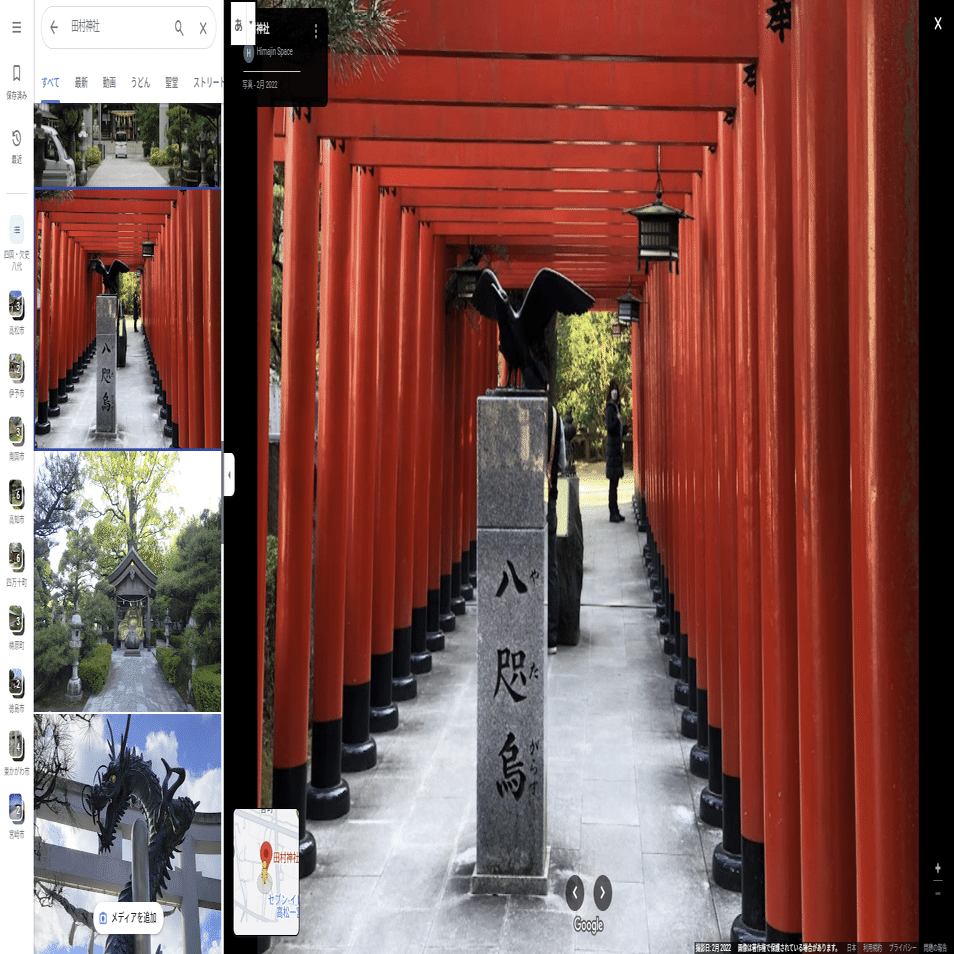Image resolution: width=954 pixels, height=954 pixels.
Task: Click the 写真 - 2月 2022 date text
Action: click(260, 85)
